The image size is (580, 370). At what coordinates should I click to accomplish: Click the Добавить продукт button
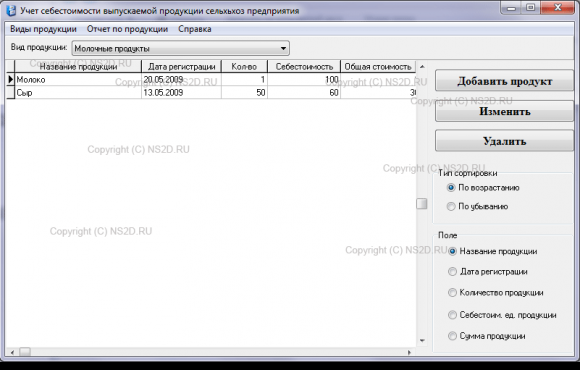click(505, 81)
